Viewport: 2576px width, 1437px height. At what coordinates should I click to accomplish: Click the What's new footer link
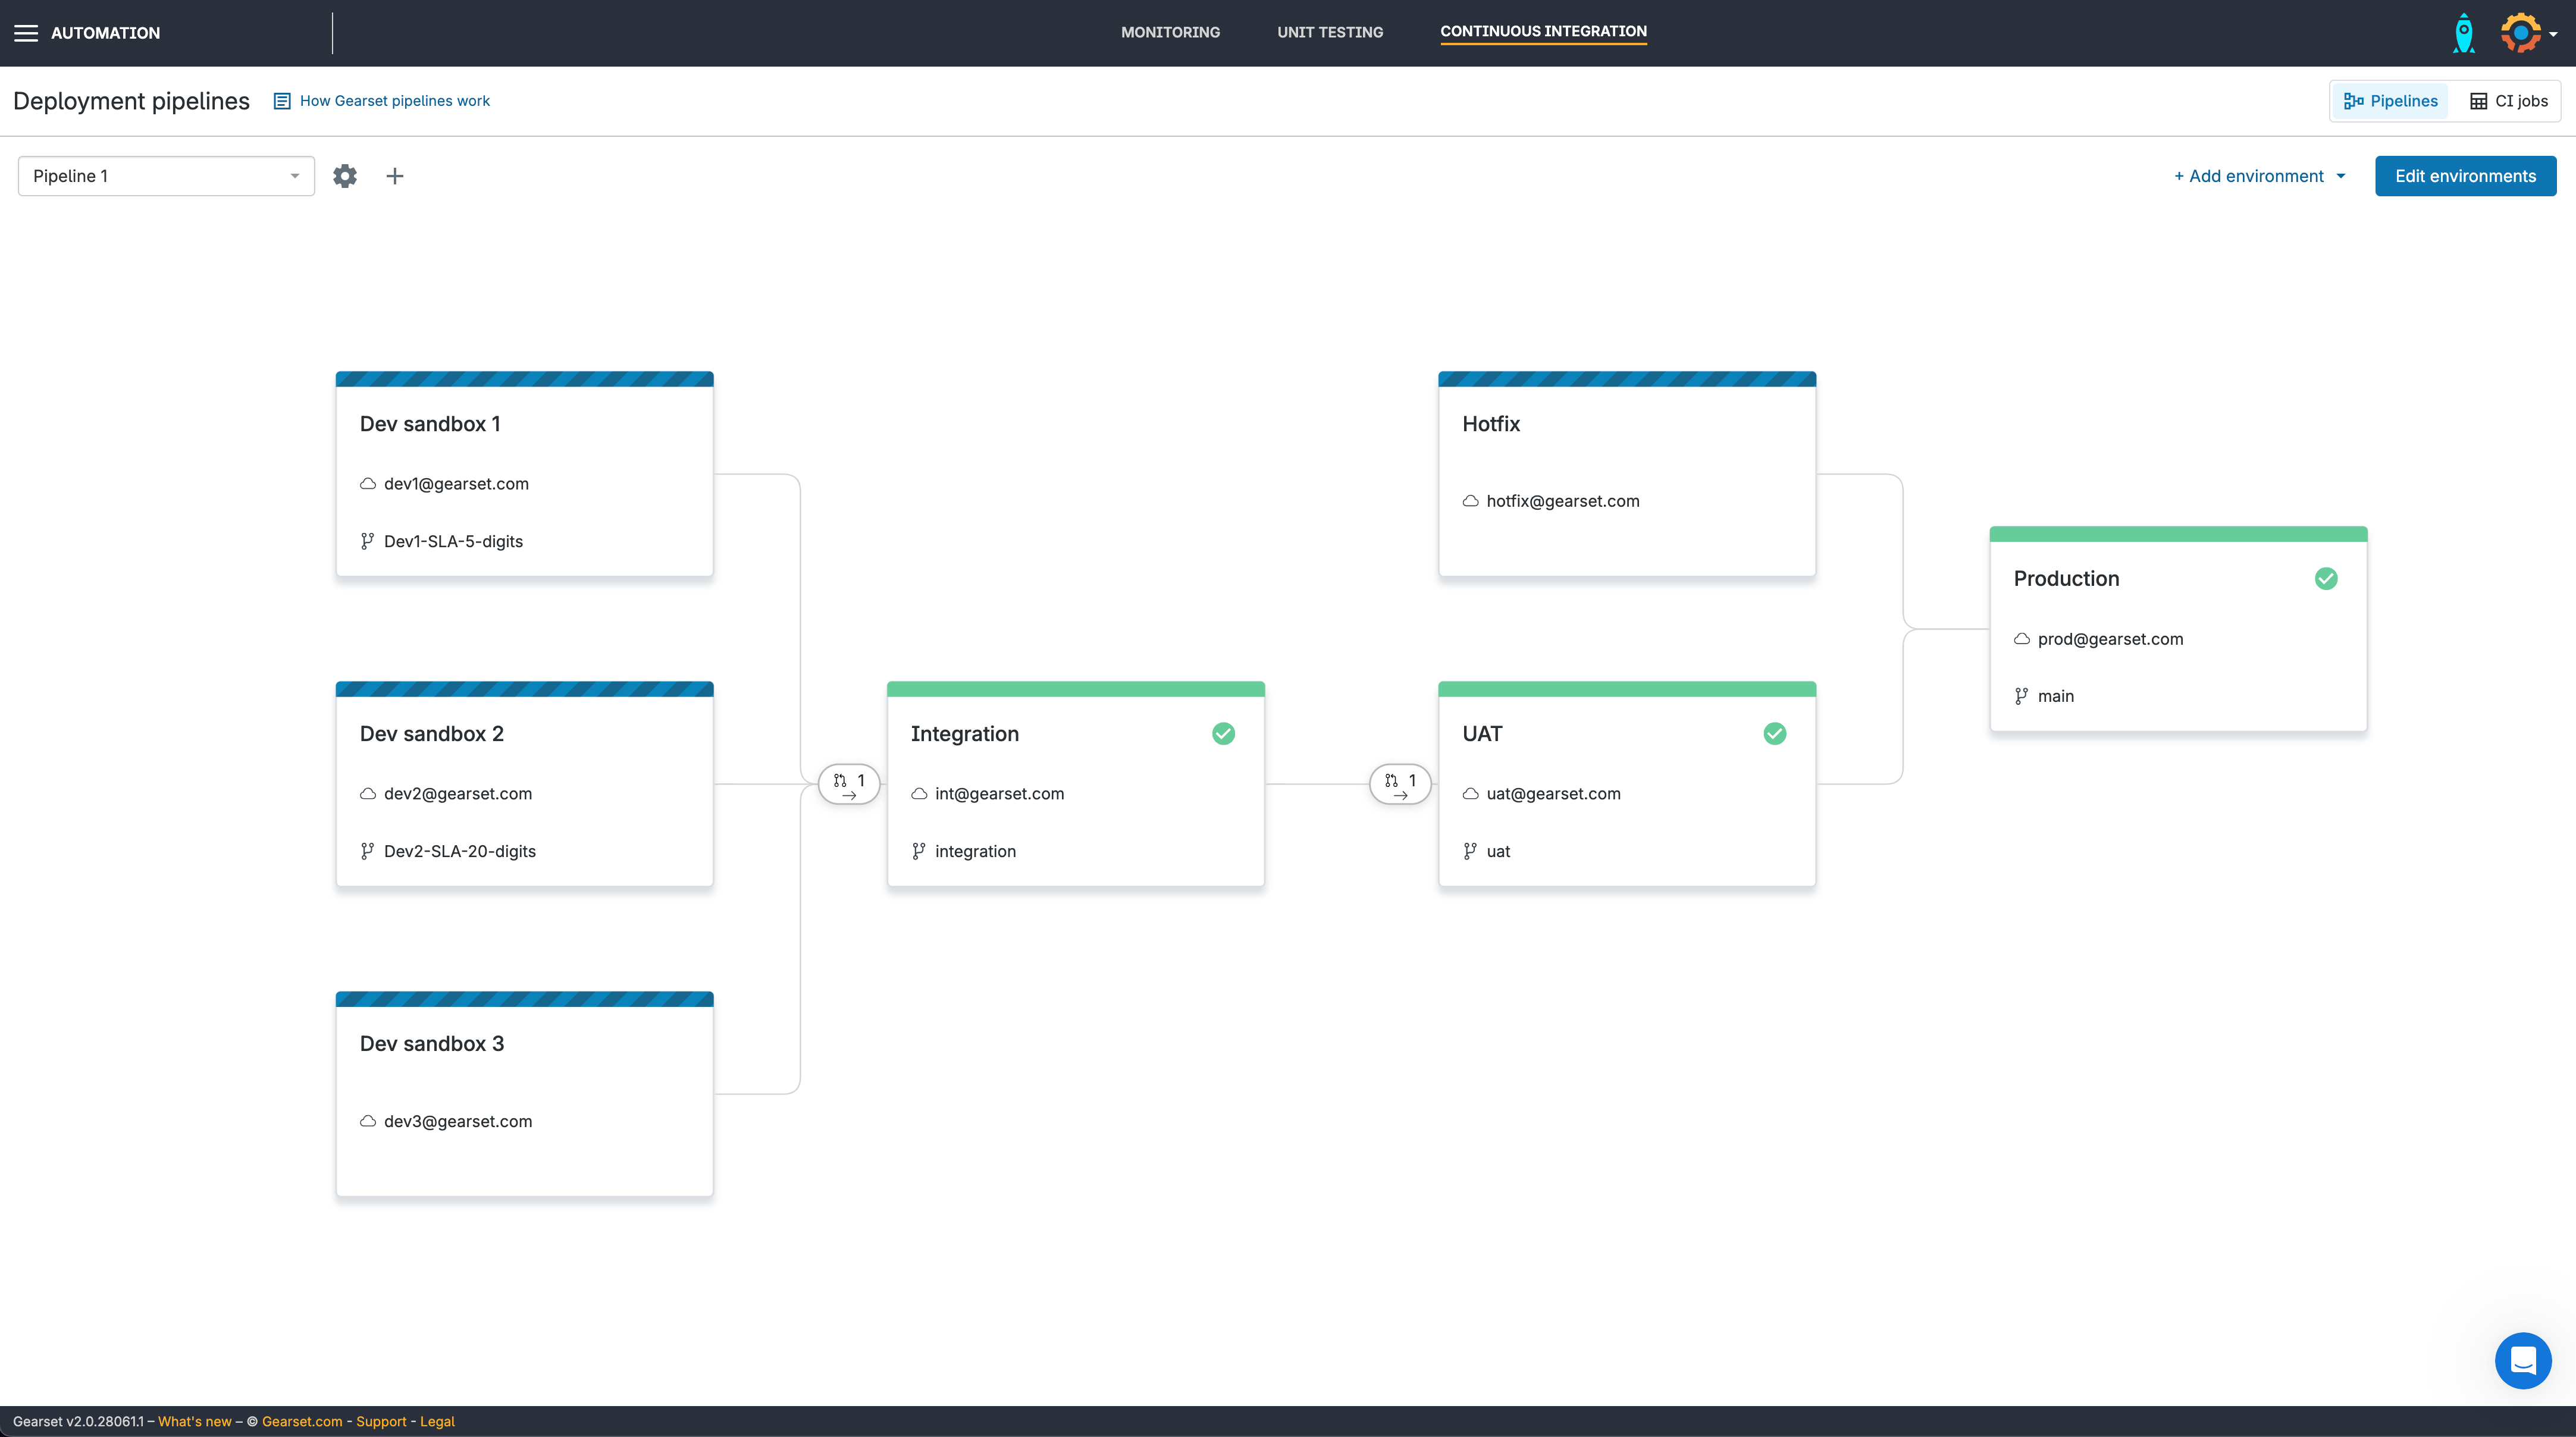point(194,1421)
